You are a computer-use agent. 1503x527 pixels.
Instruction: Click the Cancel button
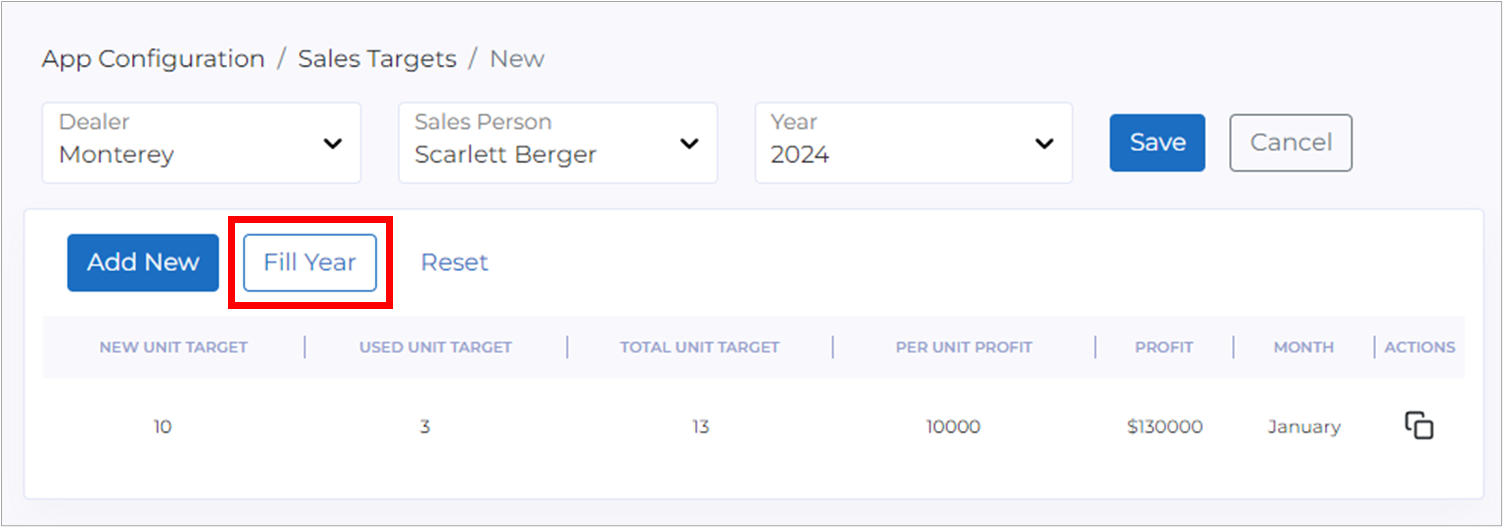coord(1290,143)
